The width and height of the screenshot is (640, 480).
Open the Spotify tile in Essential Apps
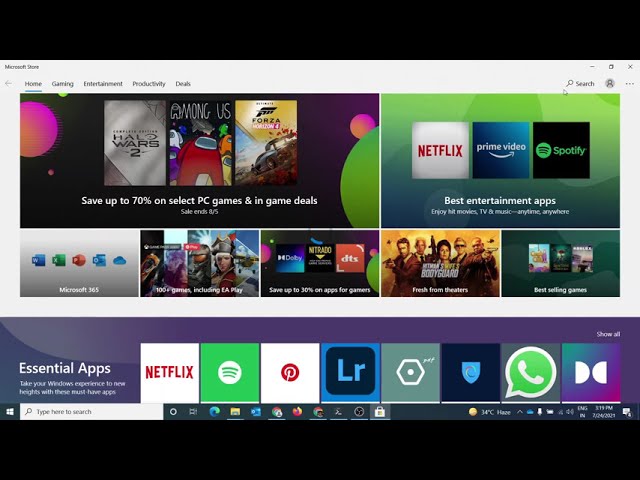[230, 373]
